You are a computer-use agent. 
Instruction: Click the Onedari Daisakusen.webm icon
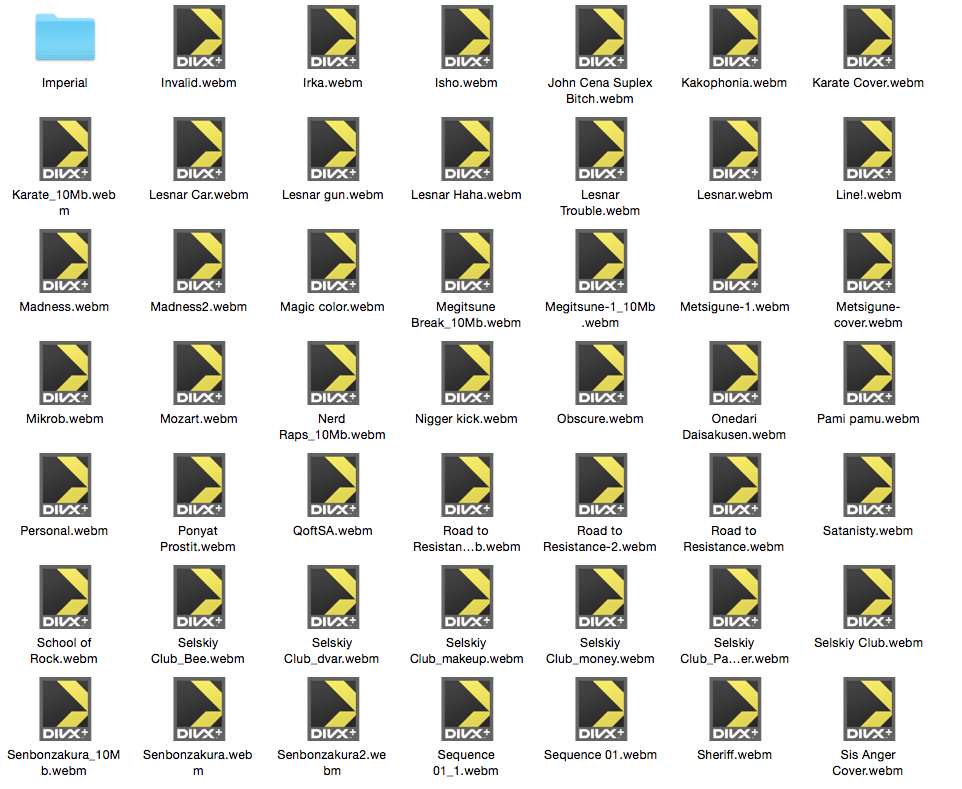[x=735, y=373]
